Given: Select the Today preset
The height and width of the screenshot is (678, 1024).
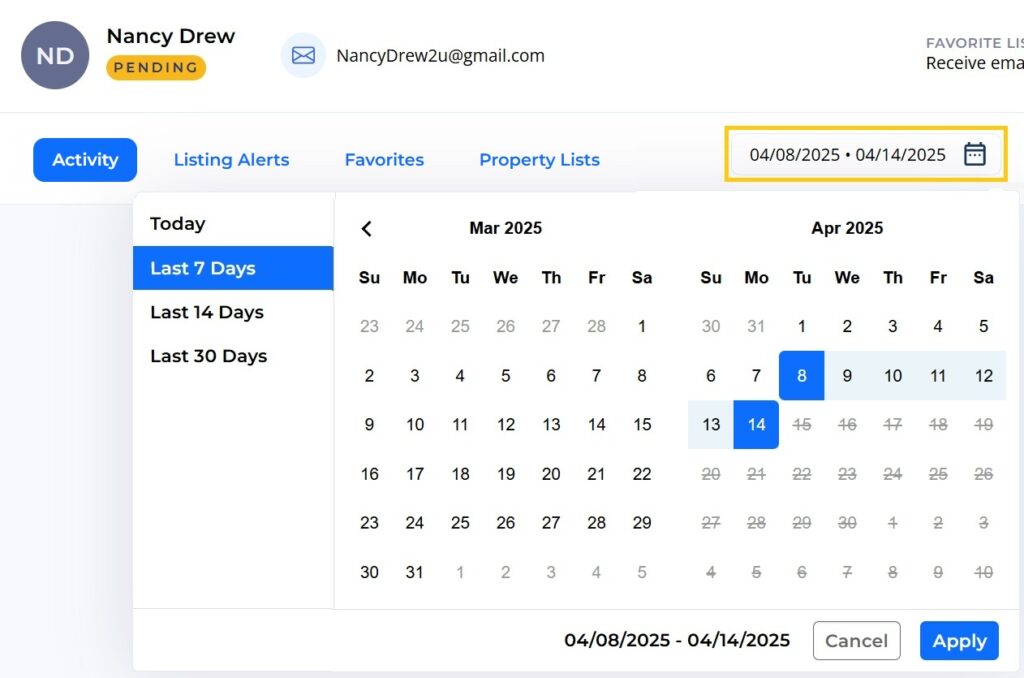Looking at the screenshot, I should [x=178, y=224].
